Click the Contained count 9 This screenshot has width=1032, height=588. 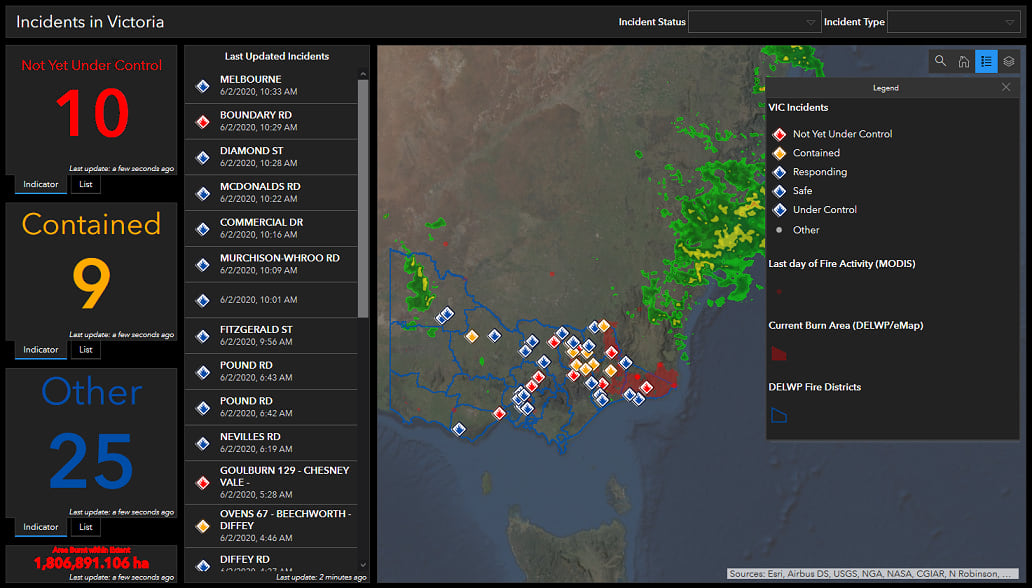click(x=91, y=283)
